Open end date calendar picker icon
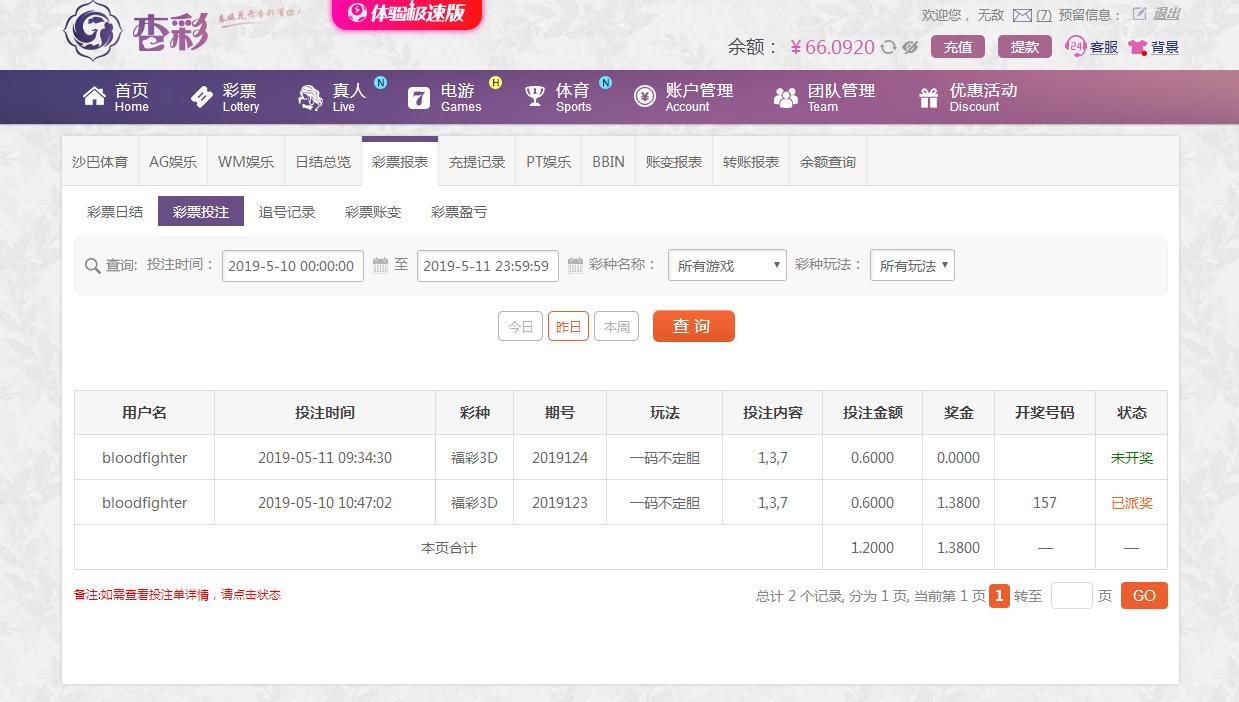Image resolution: width=1239 pixels, height=702 pixels. point(575,265)
